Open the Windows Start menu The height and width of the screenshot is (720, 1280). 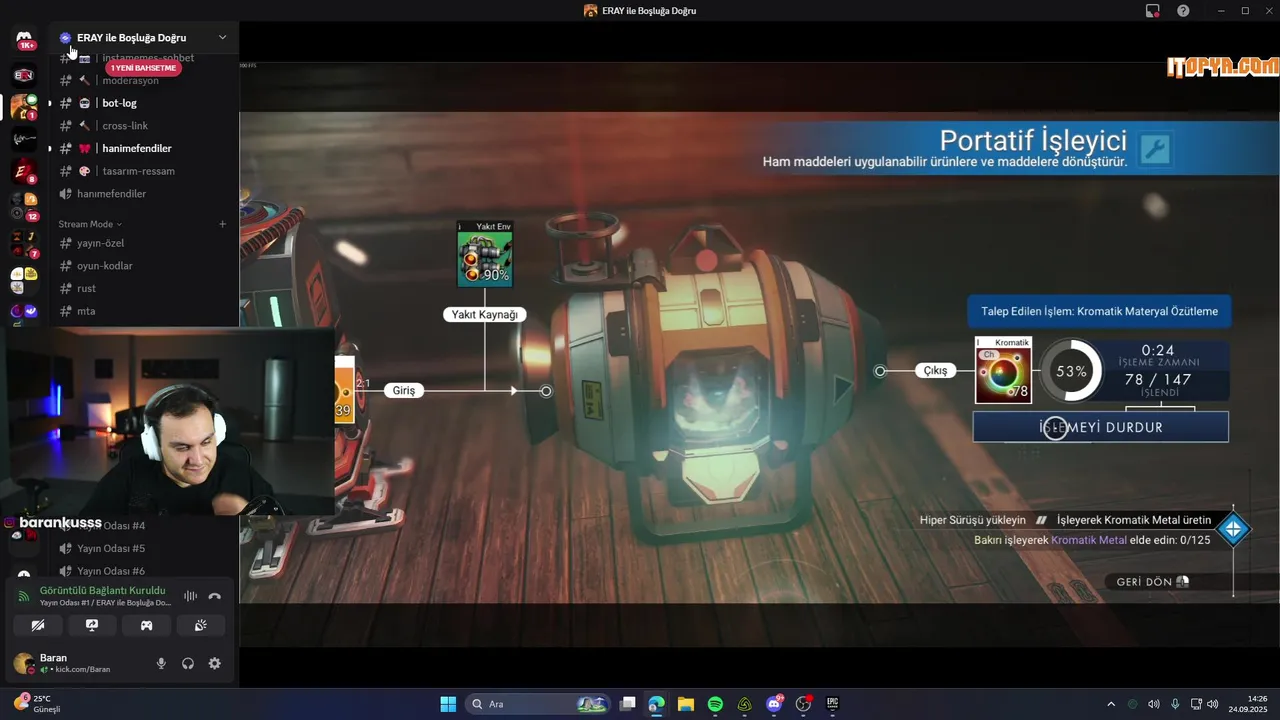(448, 704)
